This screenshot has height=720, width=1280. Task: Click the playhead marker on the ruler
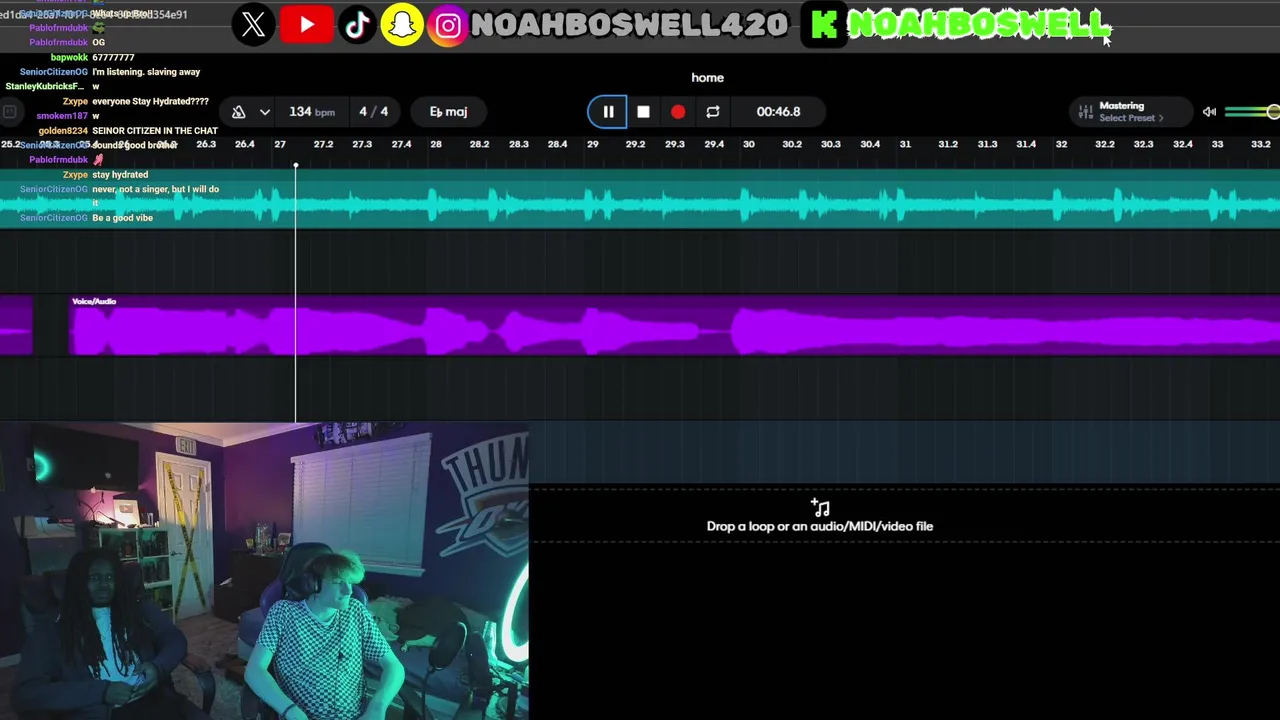[295, 164]
